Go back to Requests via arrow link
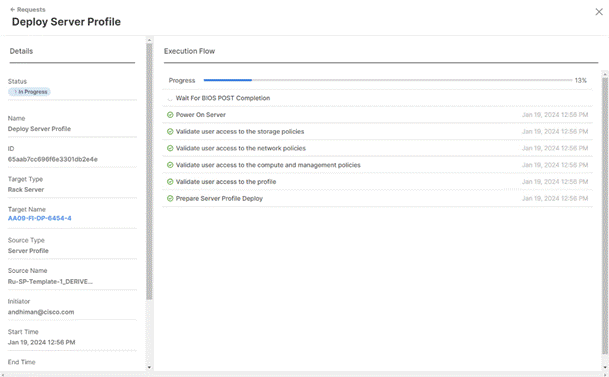609x377 pixels. point(28,9)
